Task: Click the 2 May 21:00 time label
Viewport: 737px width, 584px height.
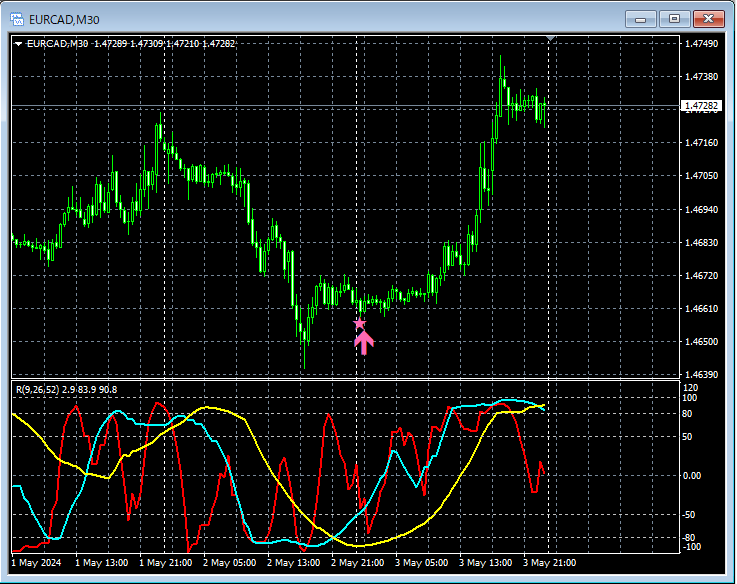Action: click(x=359, y=563)
